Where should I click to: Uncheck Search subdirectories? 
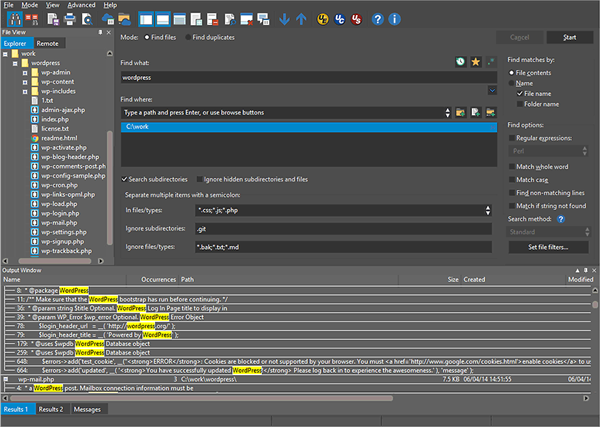pos(125,178)
